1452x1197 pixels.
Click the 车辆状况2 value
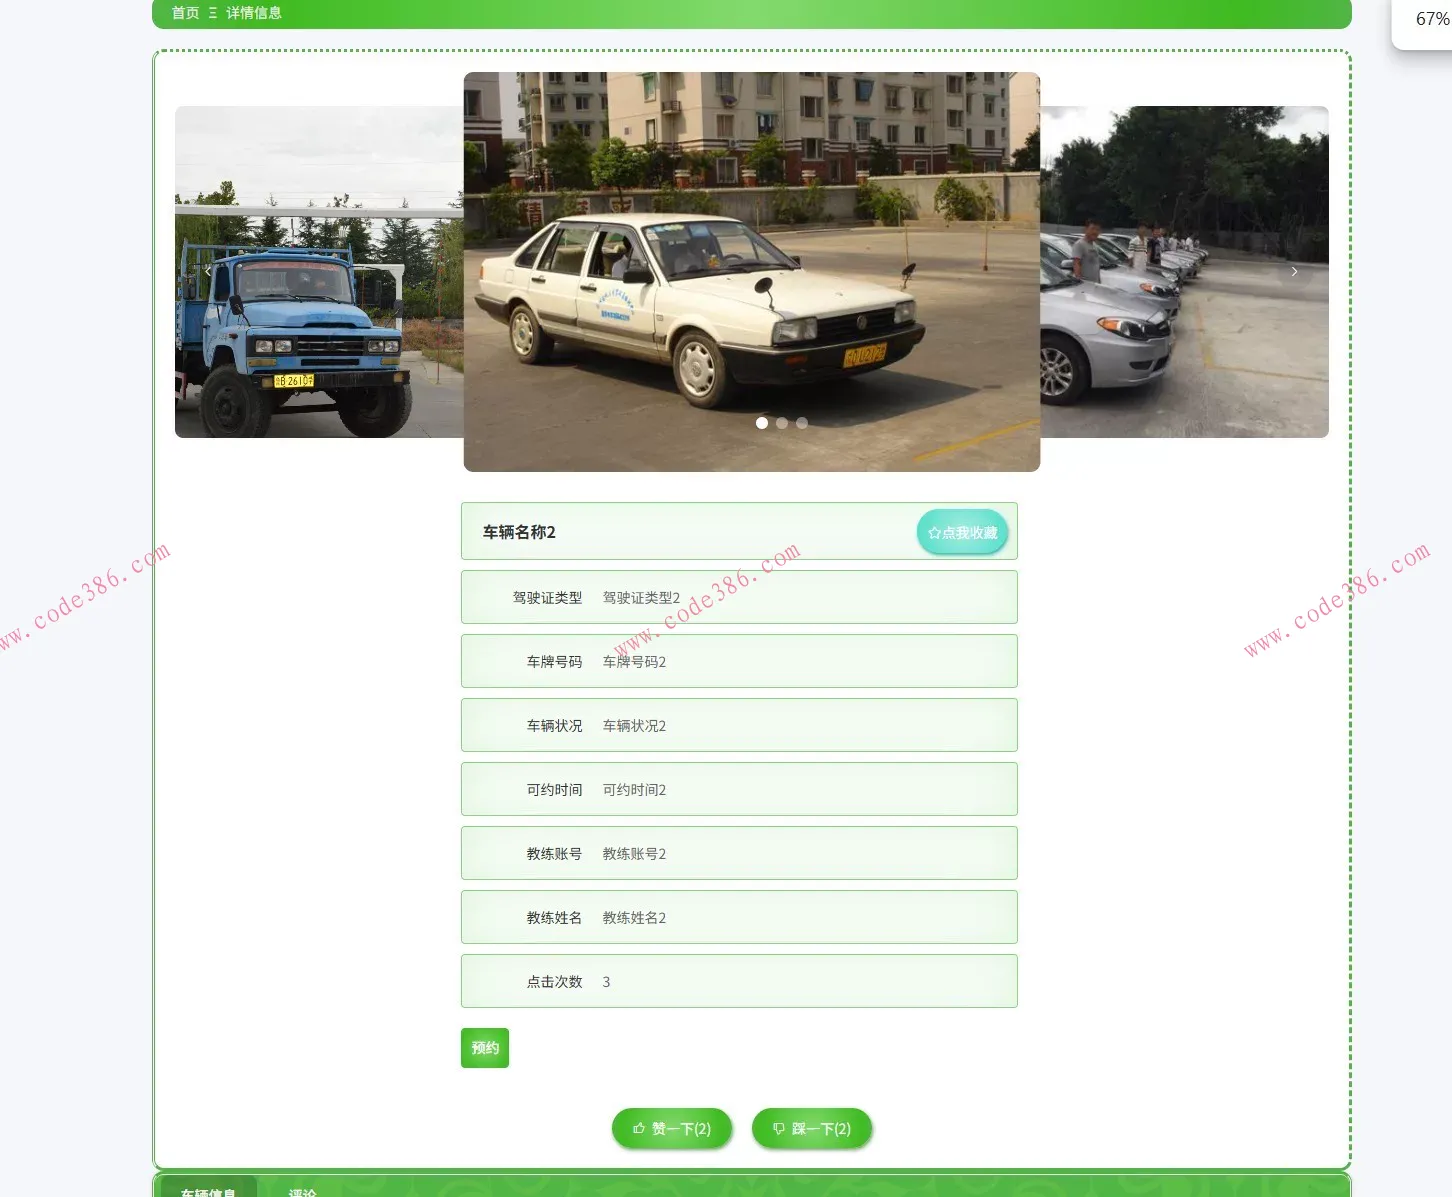634,726
